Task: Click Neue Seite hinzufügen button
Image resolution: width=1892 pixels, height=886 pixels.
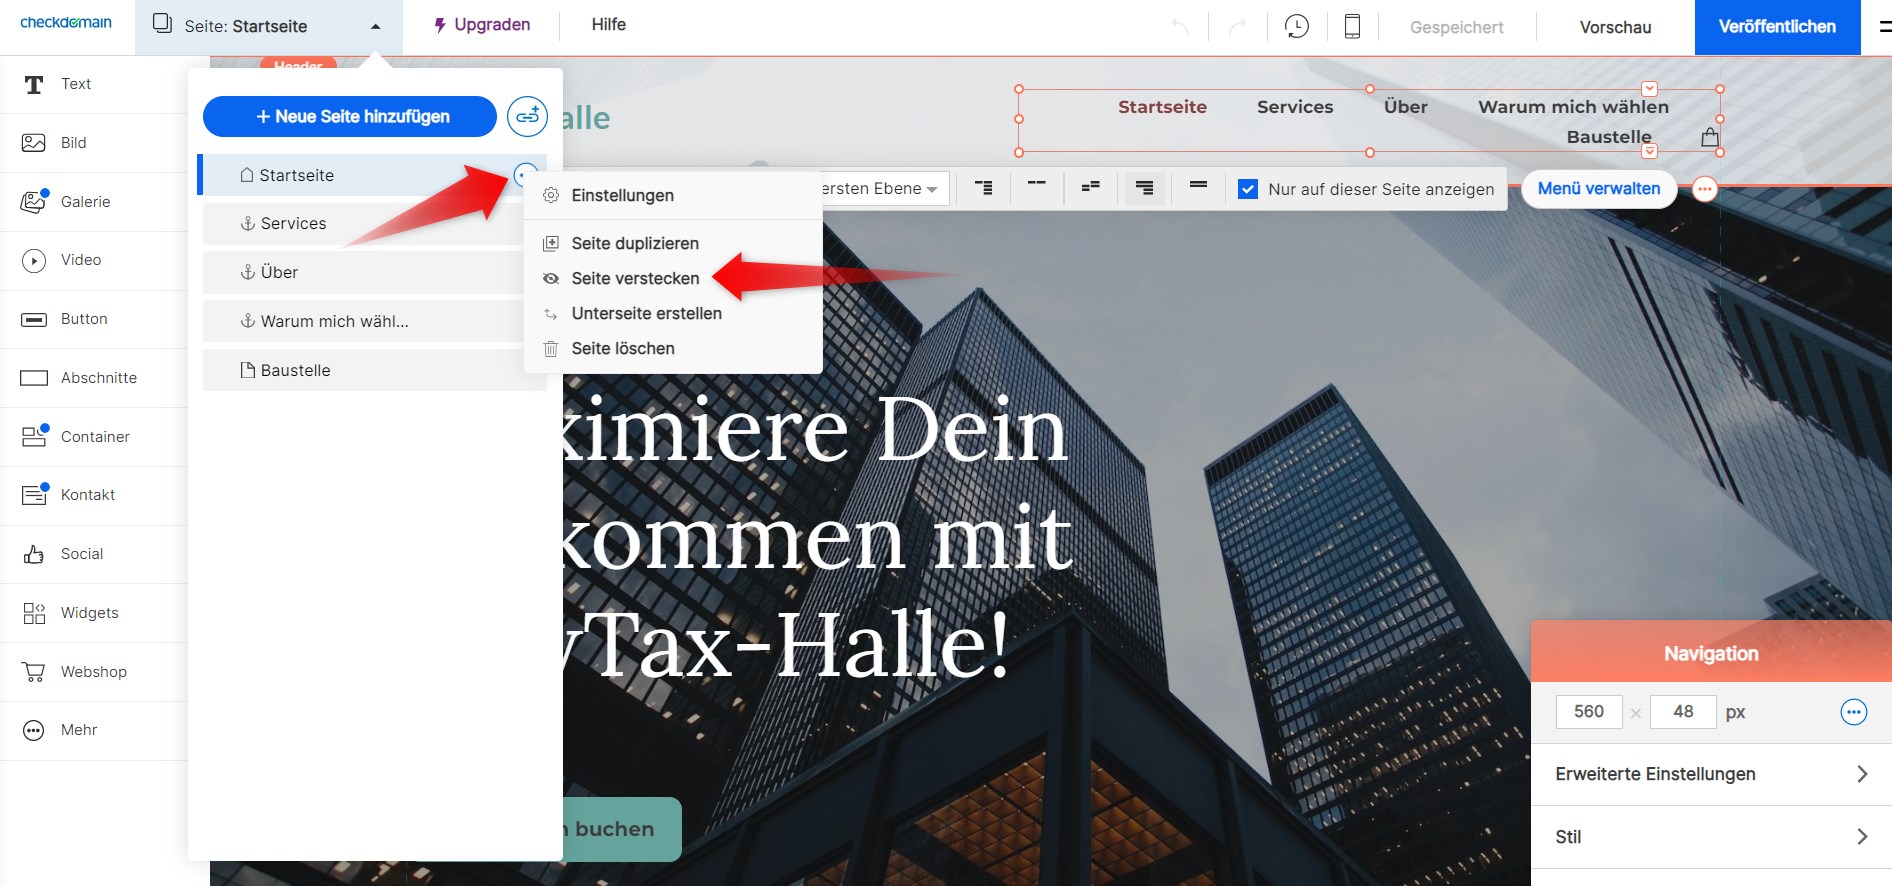Action: (x=350, y=117)
